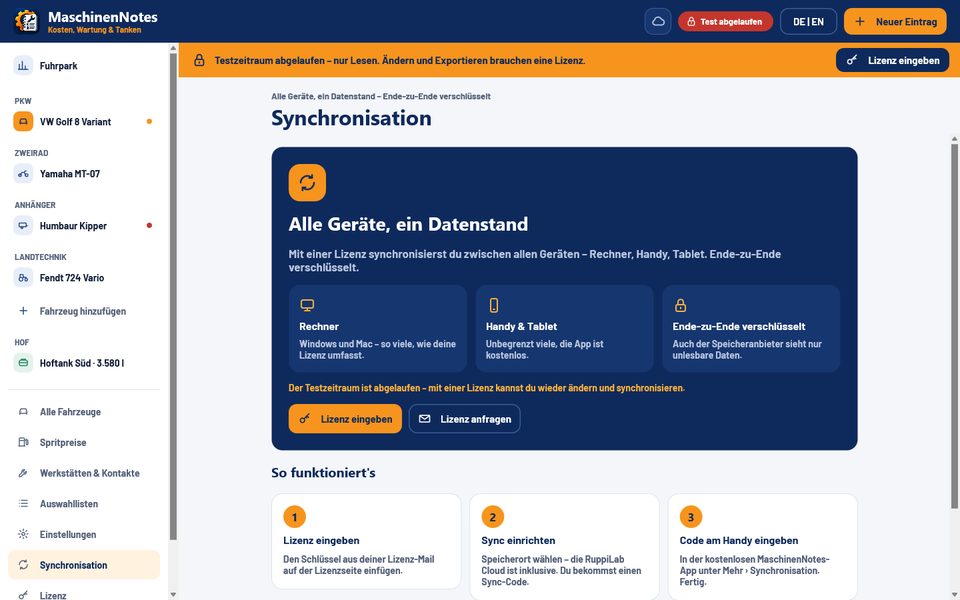Click step 1 orange number badge
960x600 pixels.
click(x=294, y=517)
